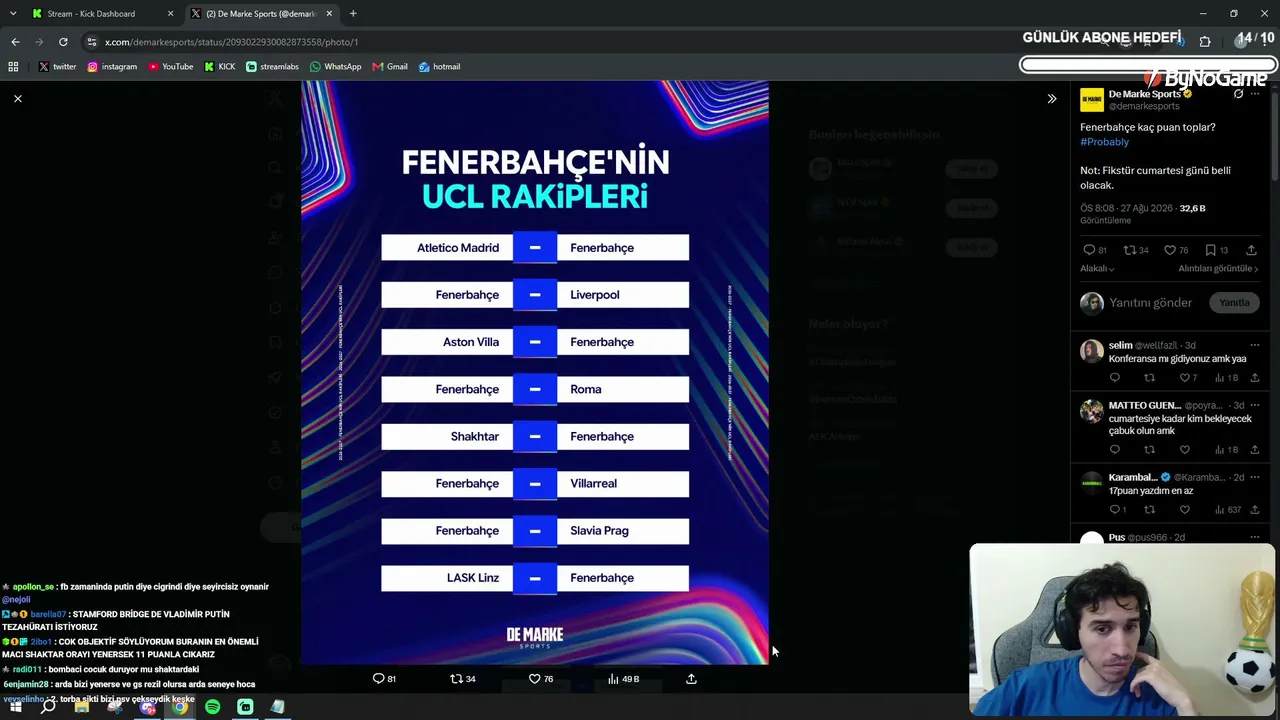Screen dimensions: 1280x720
Task: Reply icon under the photo showing 81
Action: pyautogui.click(x=378, y=679)
